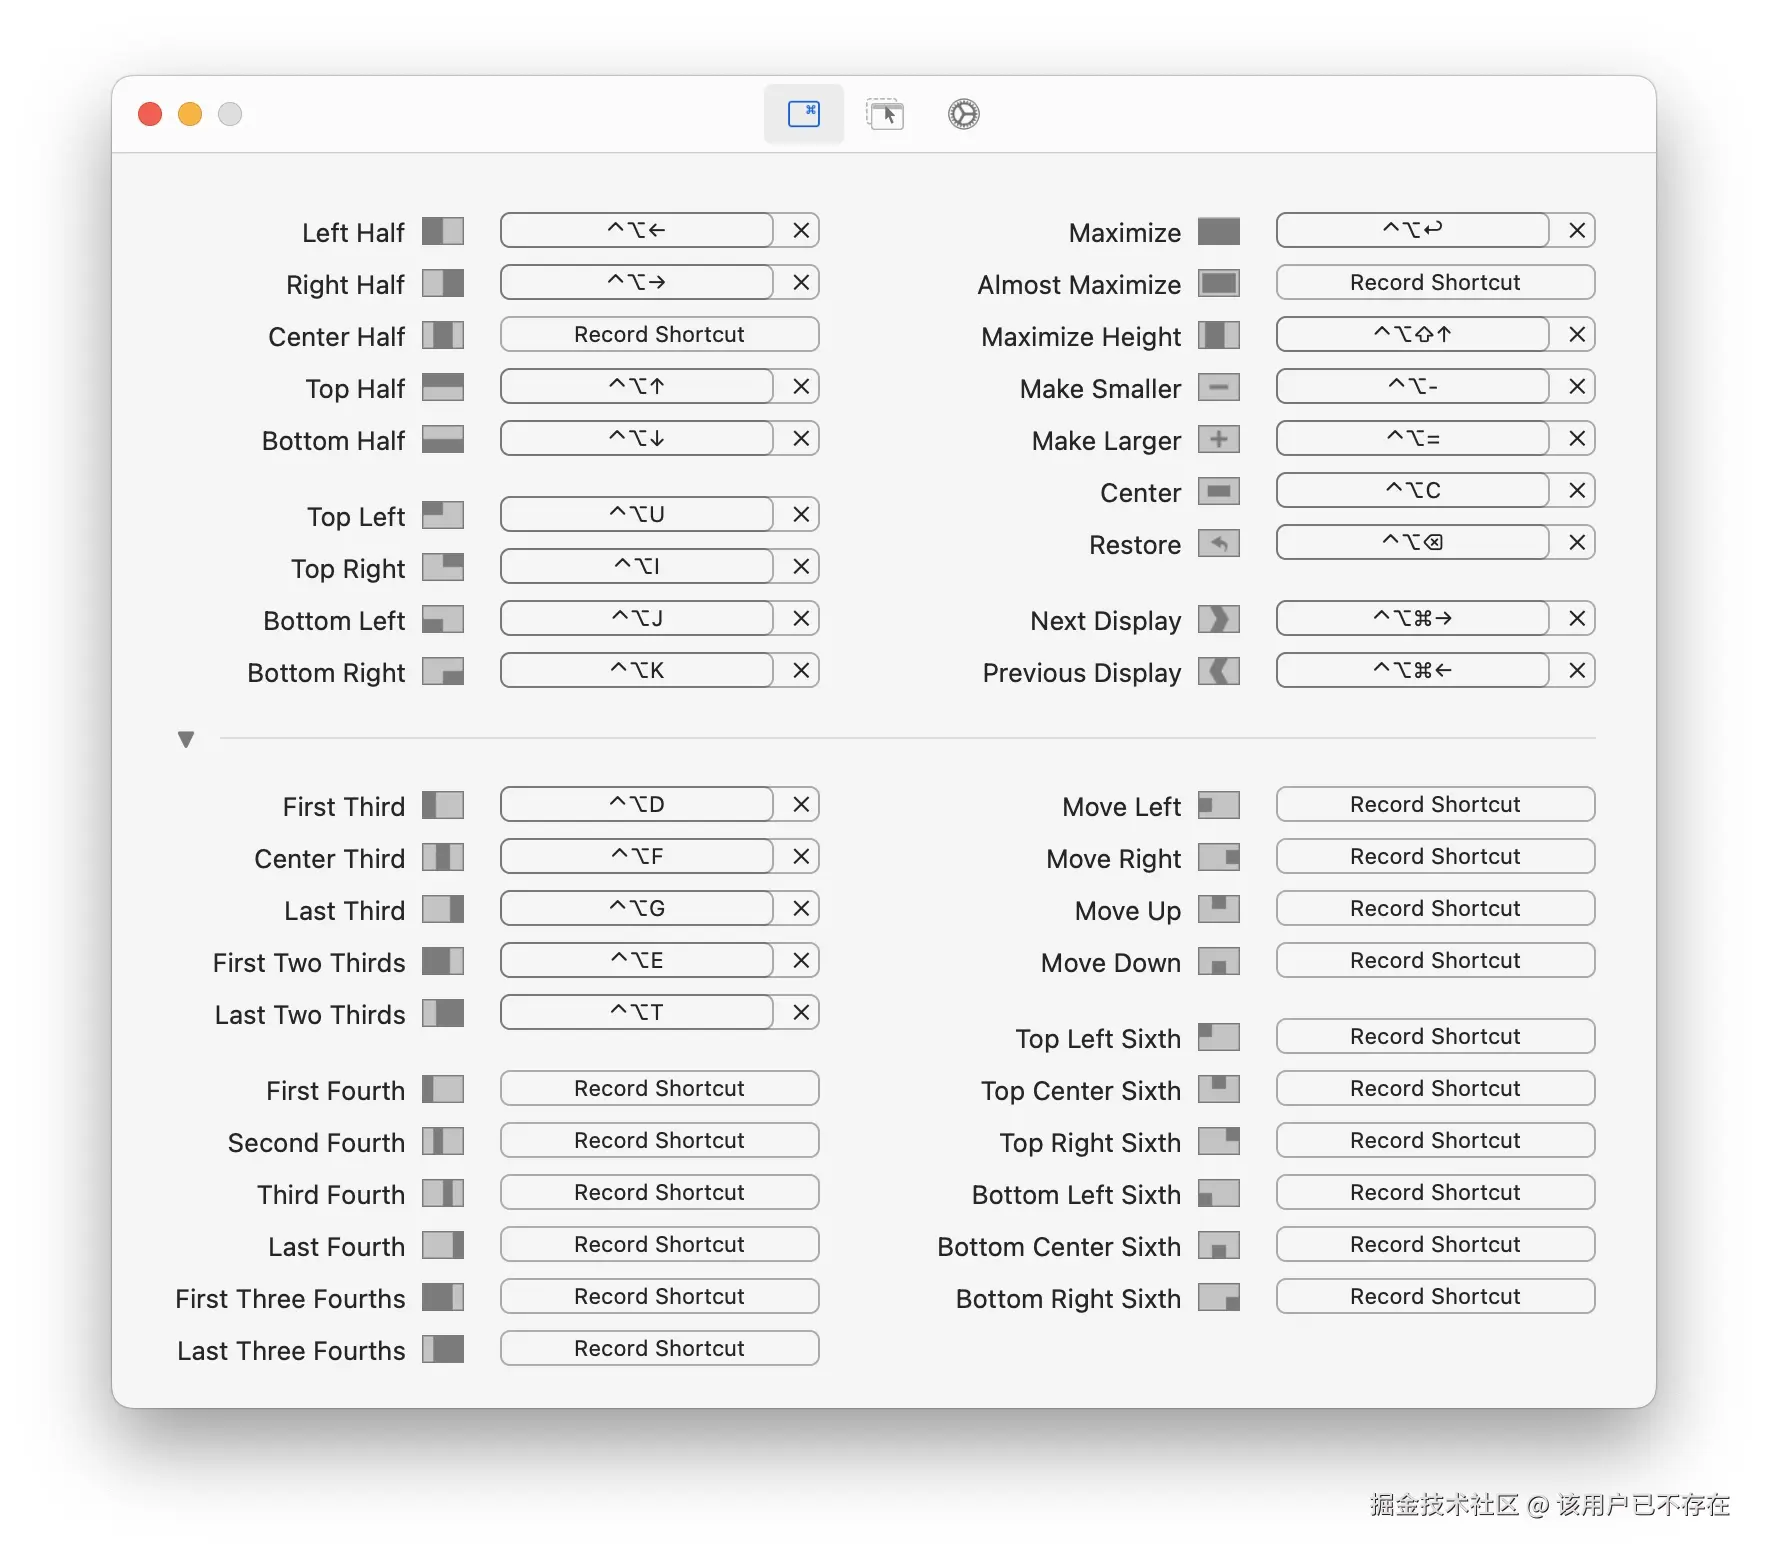The image size is (1768, 1556).
Task: Click the First Third layout icon
Action: [443, 805]
